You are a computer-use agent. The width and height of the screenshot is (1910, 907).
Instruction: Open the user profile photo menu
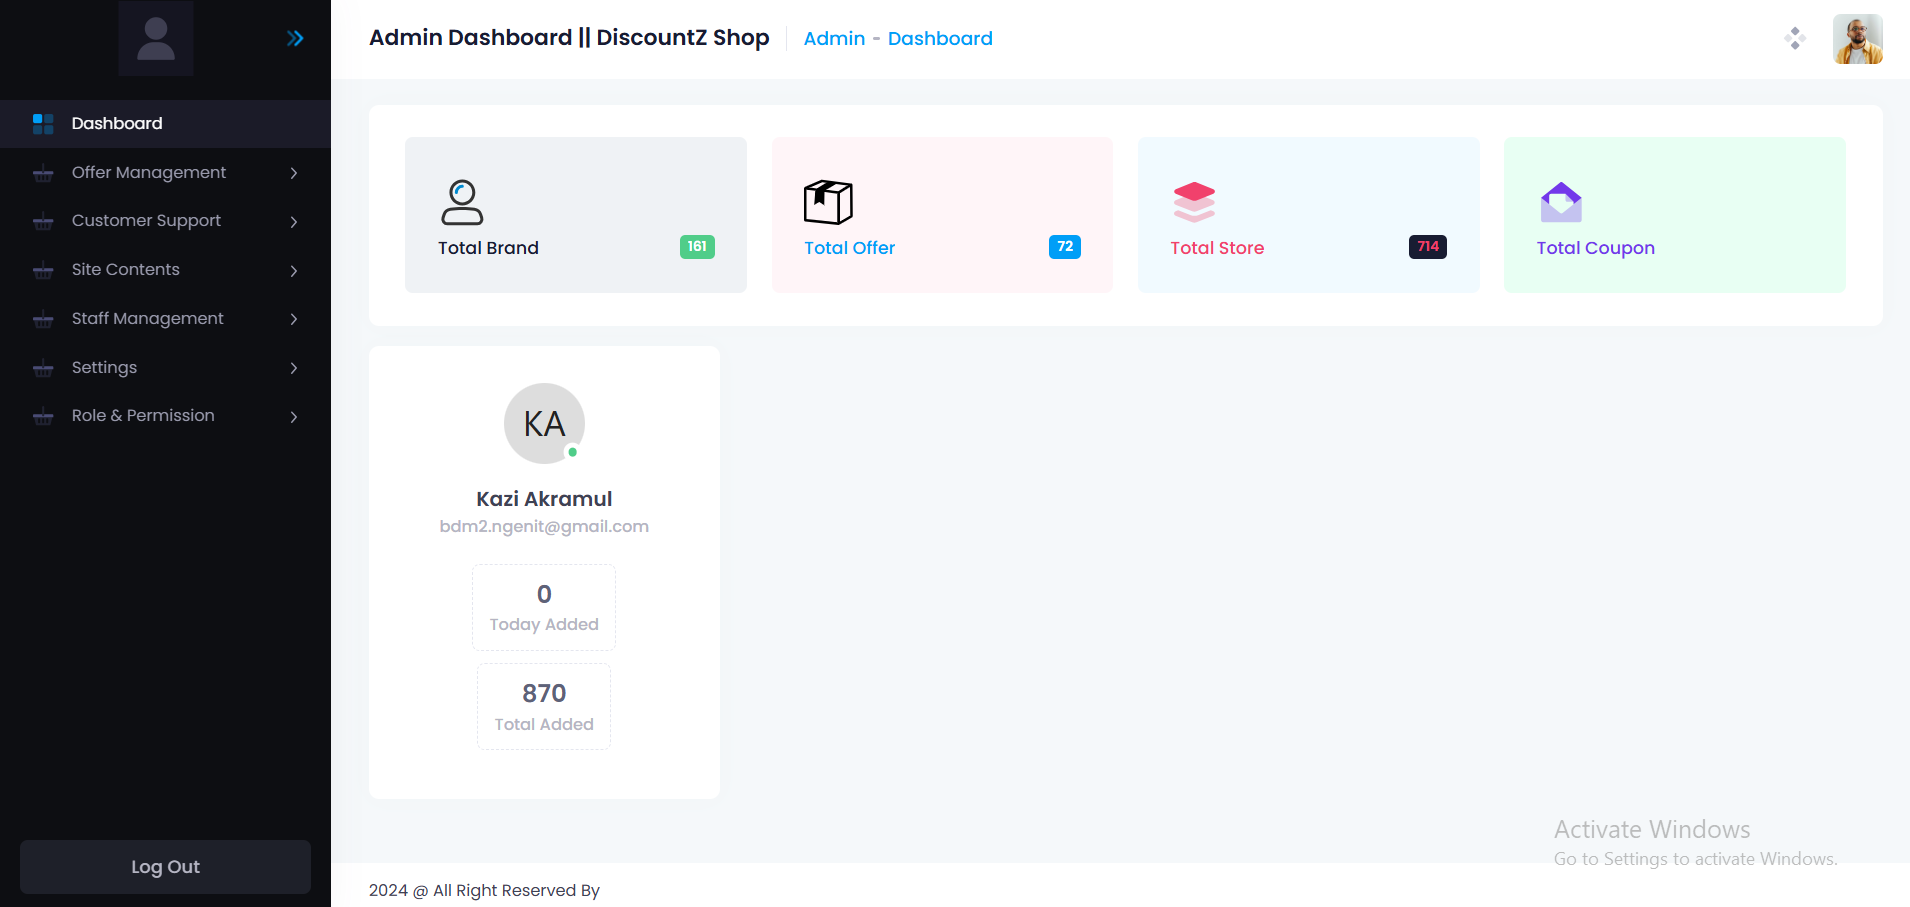point(1857,39)
